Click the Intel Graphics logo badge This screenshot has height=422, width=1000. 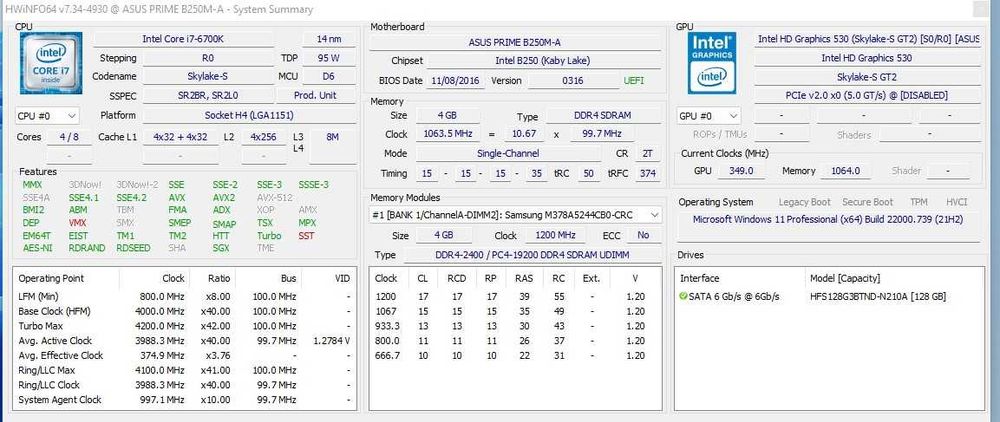pyautogui.click(x=712, y=62)
